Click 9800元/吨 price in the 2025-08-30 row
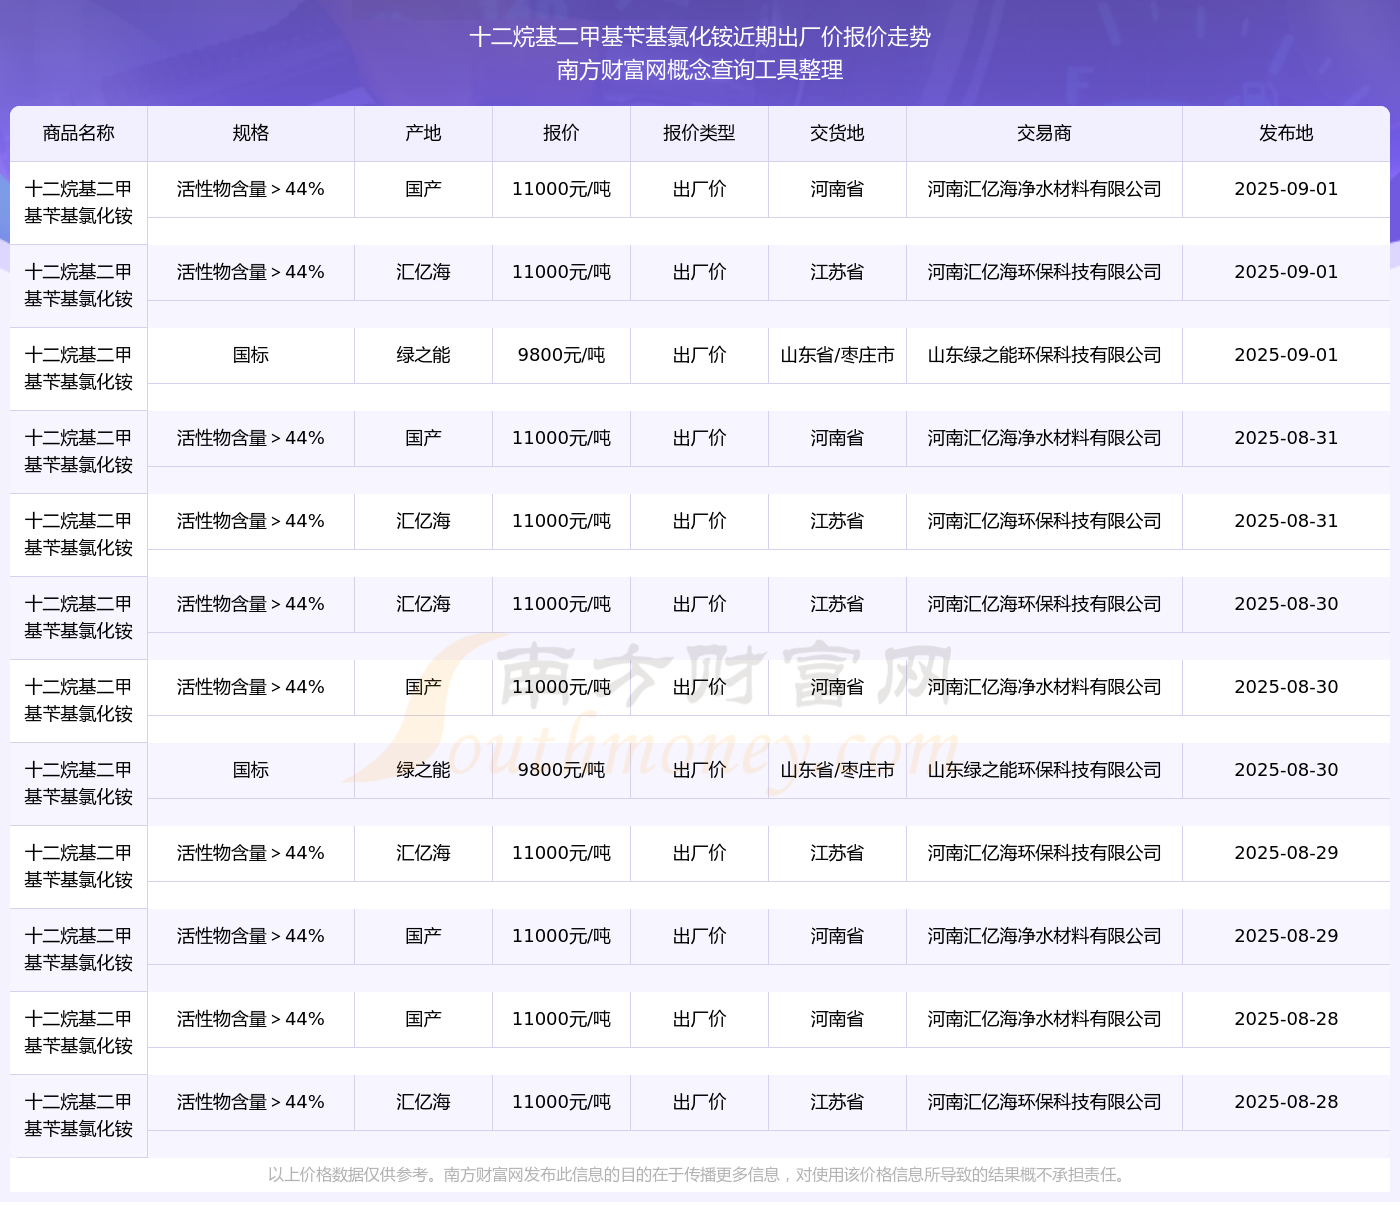This screenshot has height=1205, width=1400. coord(561,770)
